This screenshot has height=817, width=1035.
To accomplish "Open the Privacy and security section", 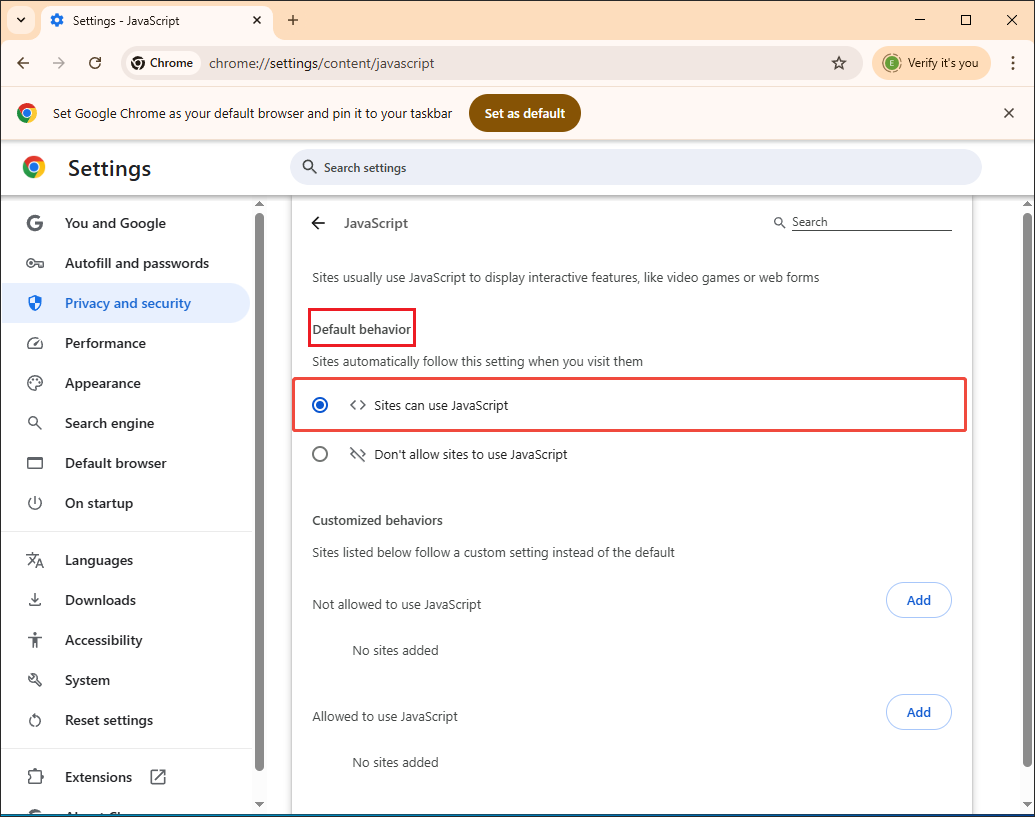I will coord(127,302).
